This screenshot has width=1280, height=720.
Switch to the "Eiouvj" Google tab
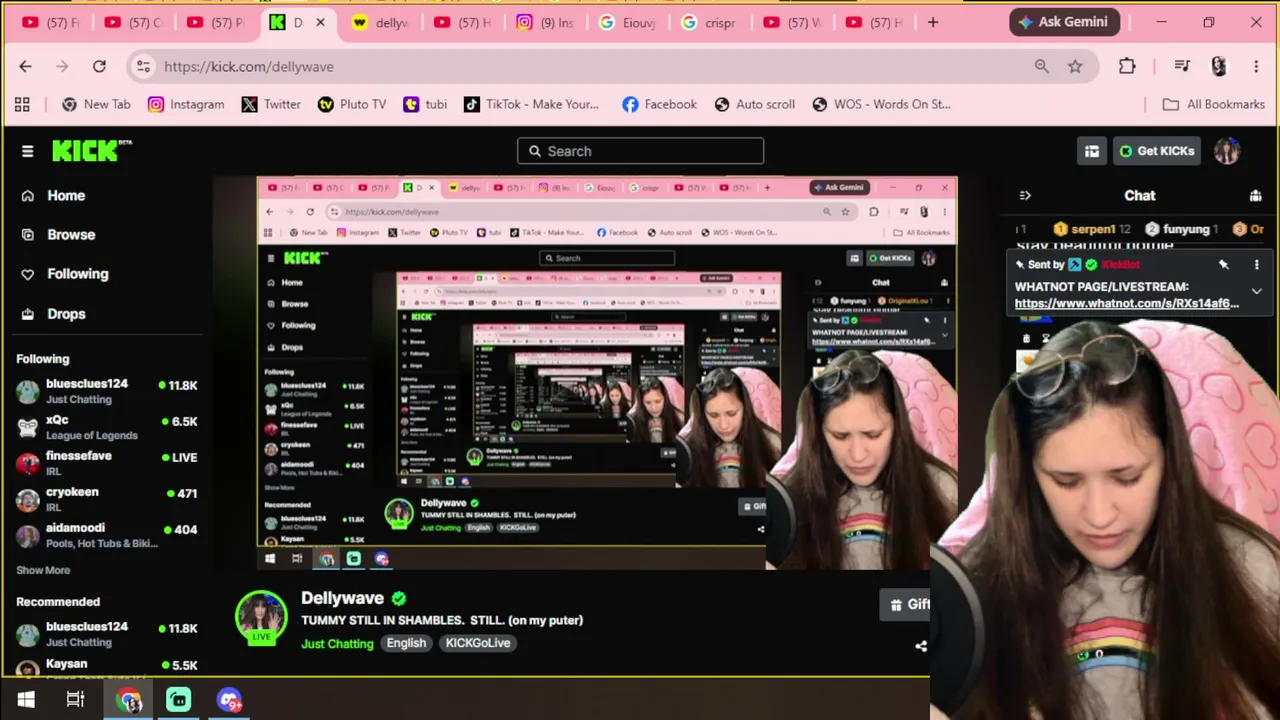[x=627, y=22]
